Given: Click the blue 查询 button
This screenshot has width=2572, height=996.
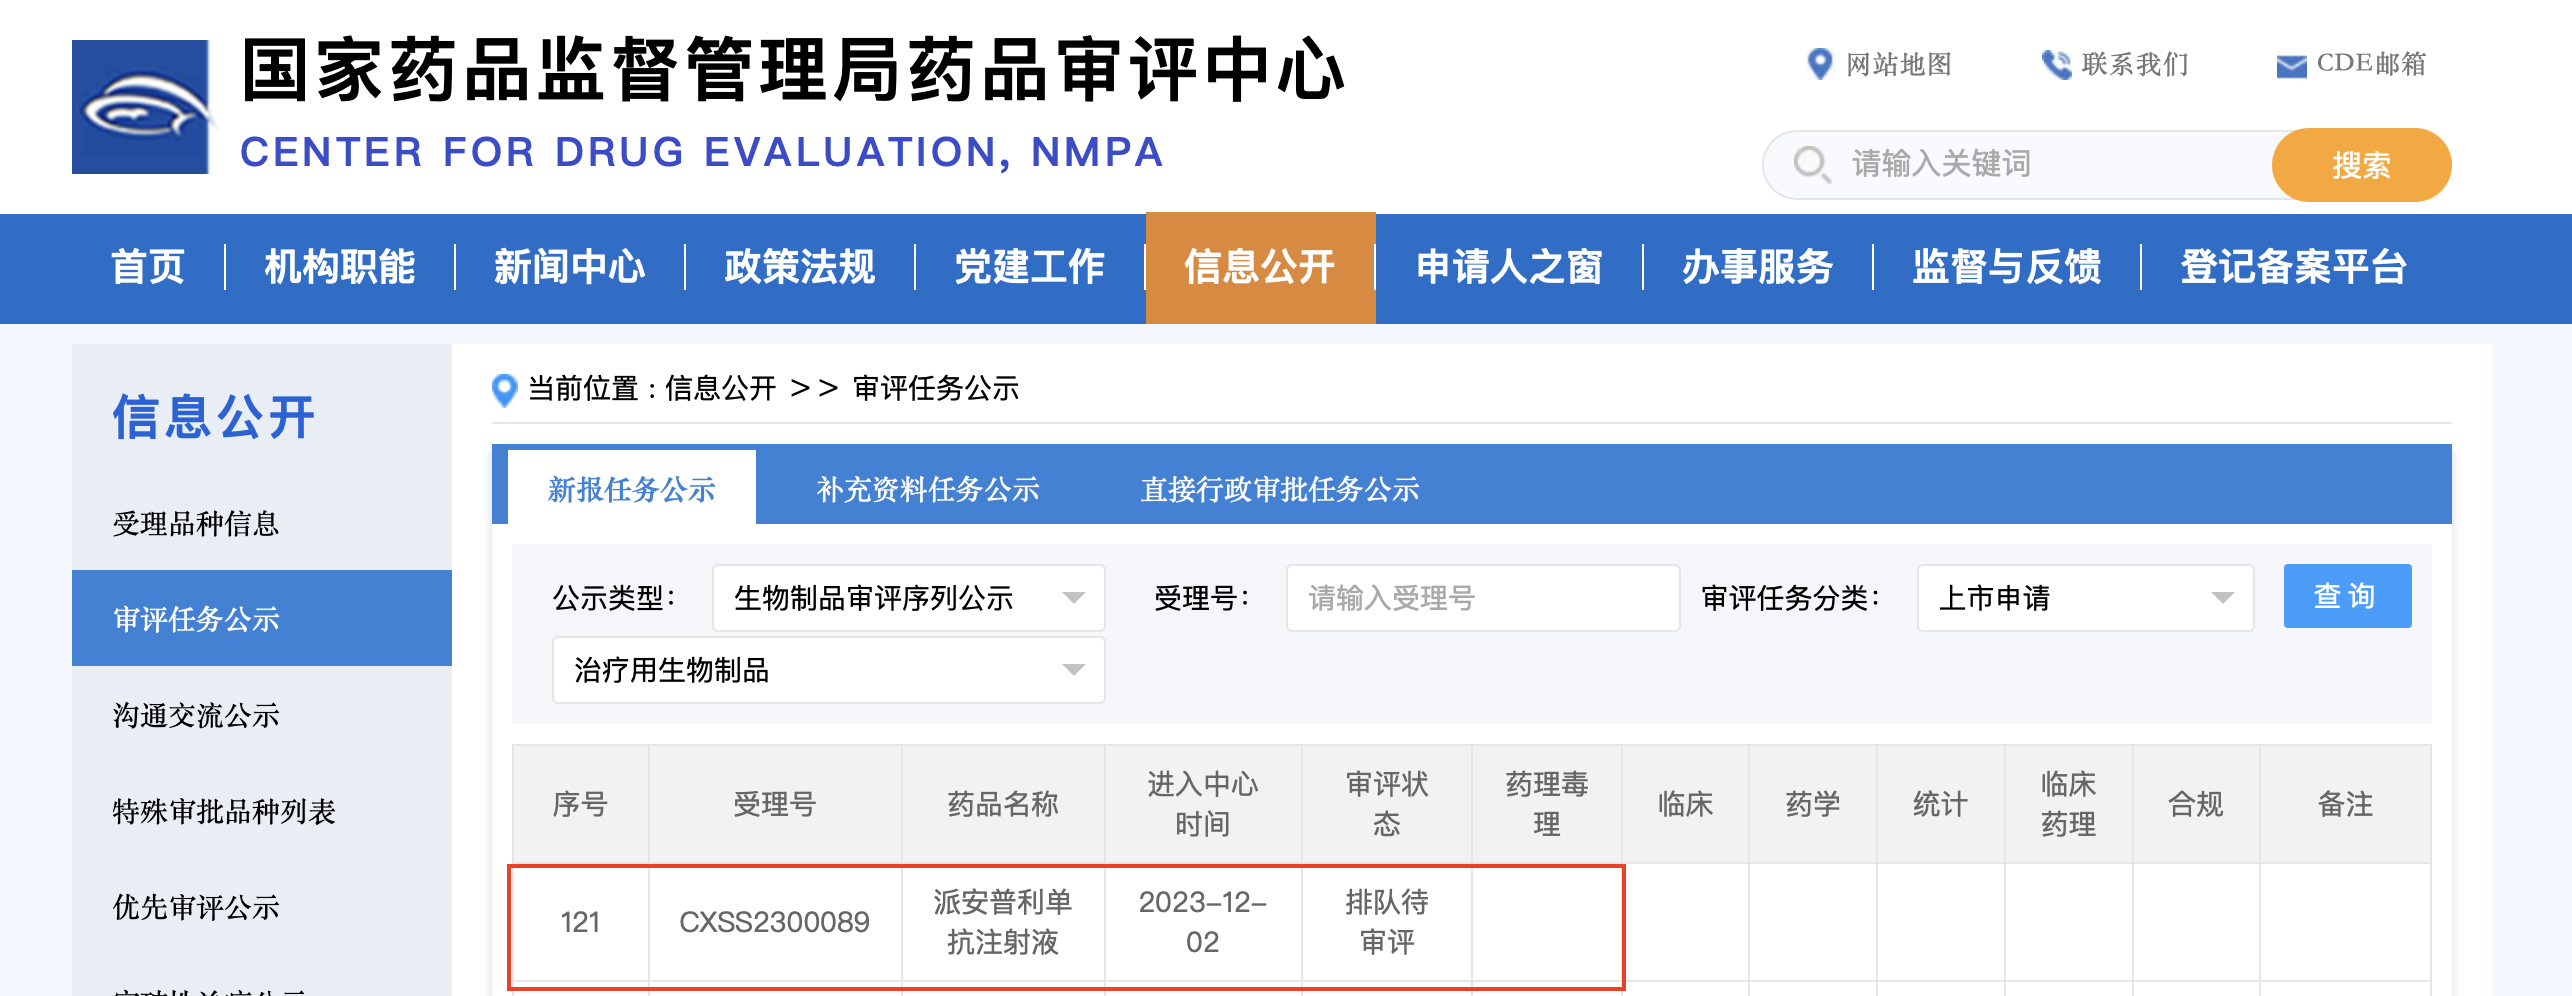Looking at the screenshot, I should (x=2346, y=596).
